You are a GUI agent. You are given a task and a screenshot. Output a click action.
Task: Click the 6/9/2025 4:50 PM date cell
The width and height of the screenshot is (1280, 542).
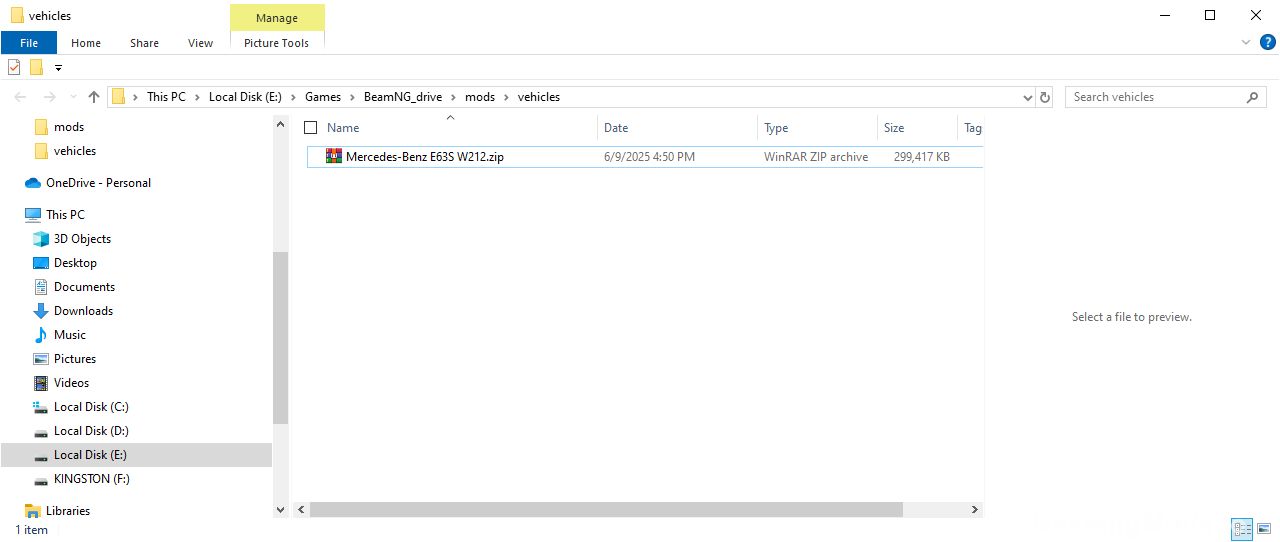tap(649, 157)
